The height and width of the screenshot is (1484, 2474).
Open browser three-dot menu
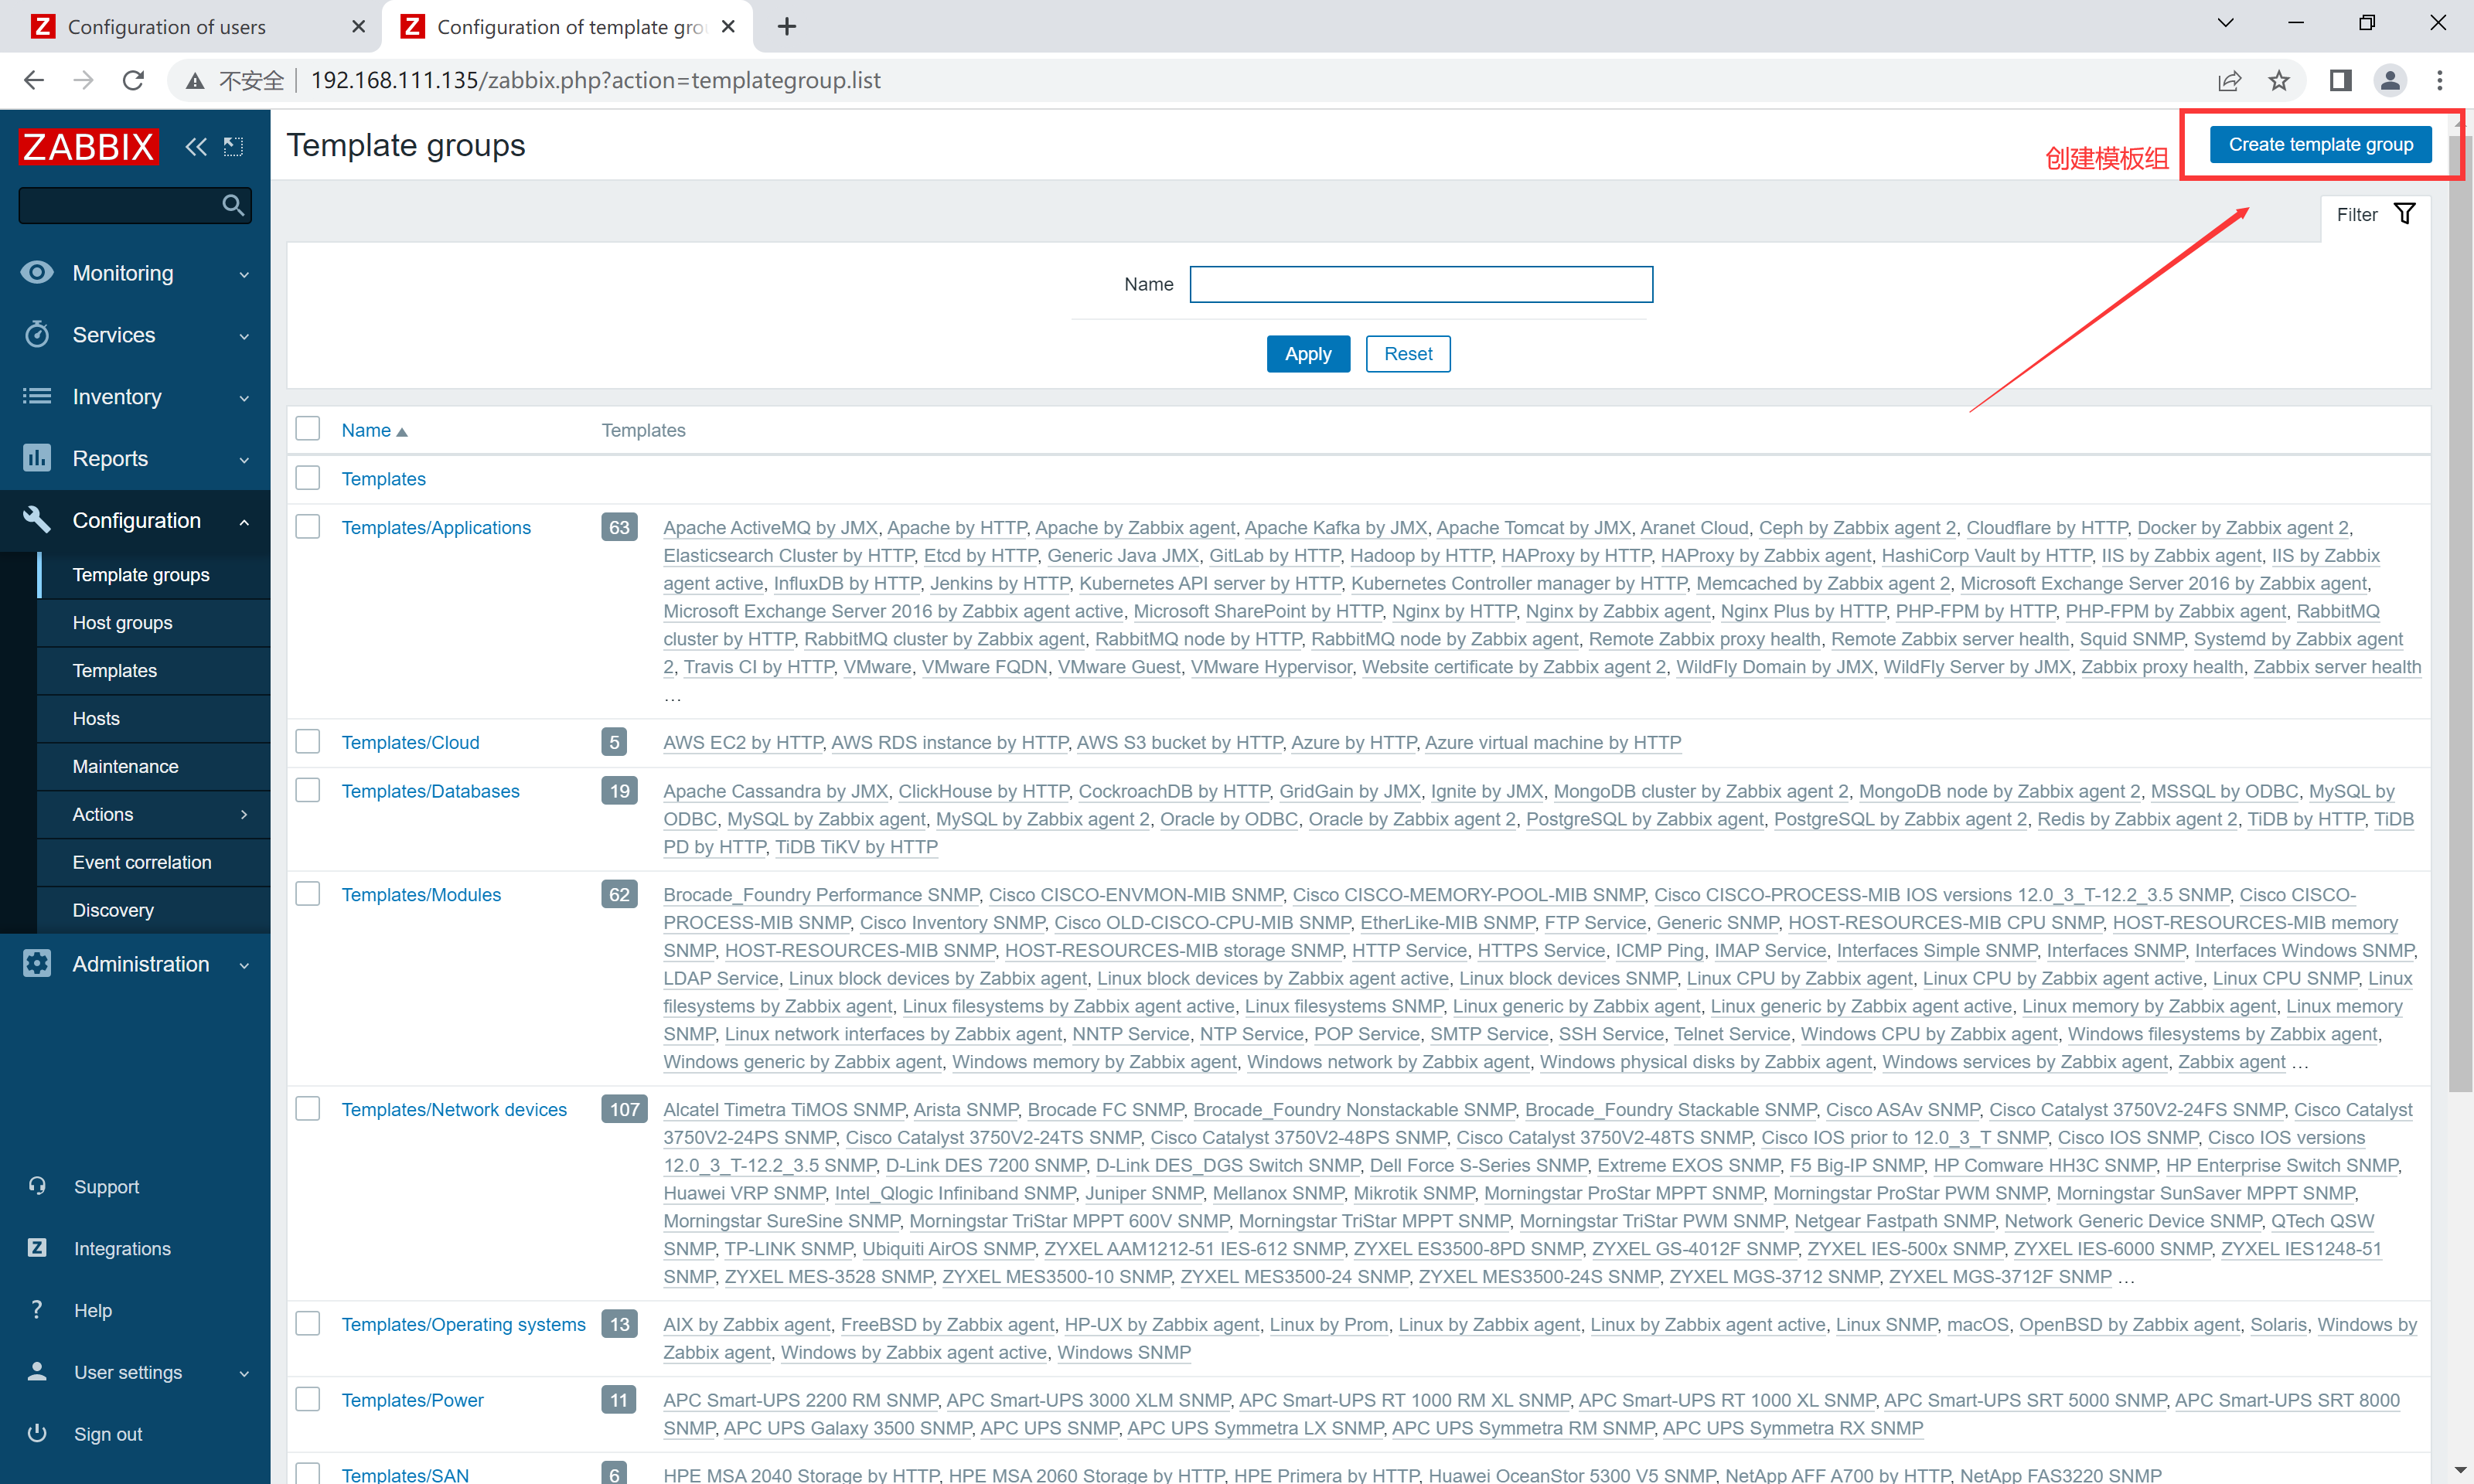2440,80
